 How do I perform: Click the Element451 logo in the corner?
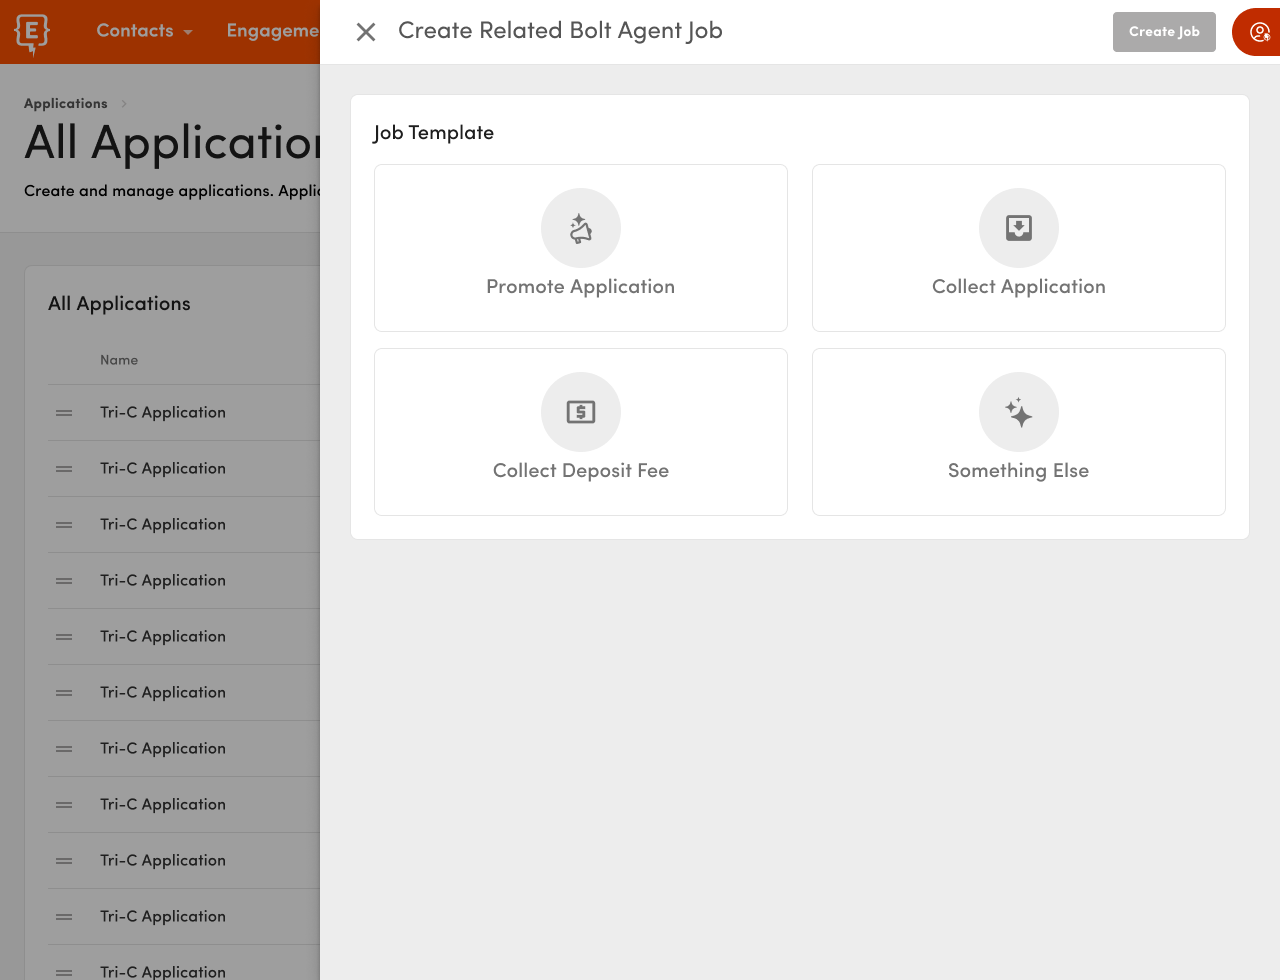(30, 31)
